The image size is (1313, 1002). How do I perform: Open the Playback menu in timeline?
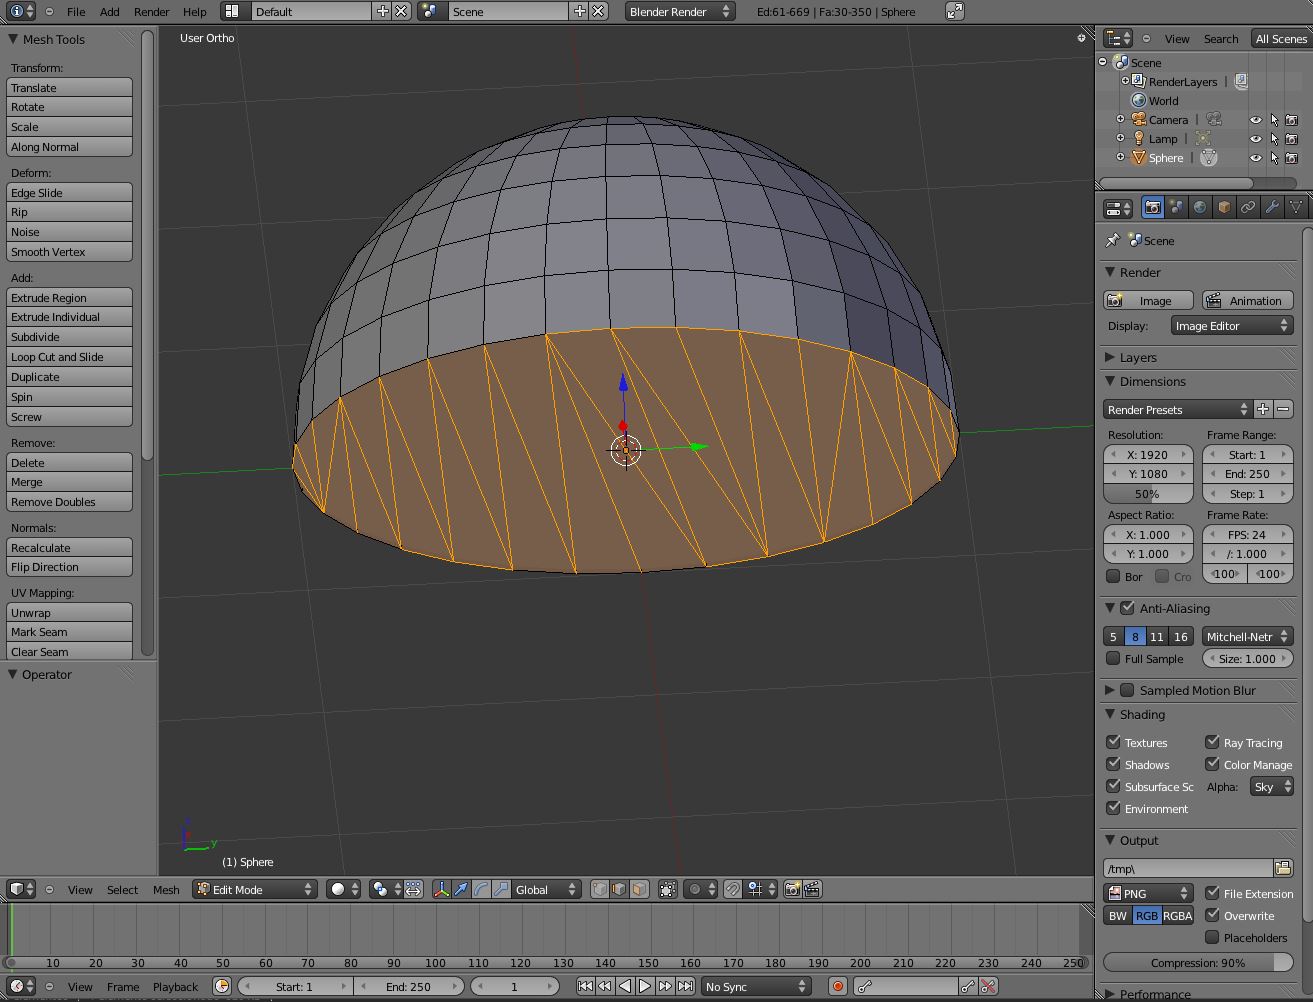click(x=175, y=987)
